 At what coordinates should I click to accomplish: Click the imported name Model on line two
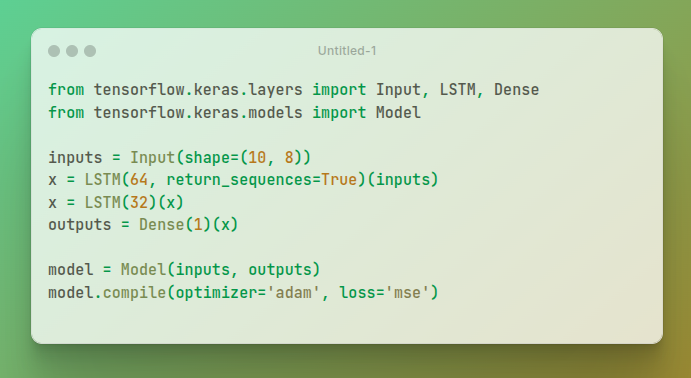(x=398, y=113)
